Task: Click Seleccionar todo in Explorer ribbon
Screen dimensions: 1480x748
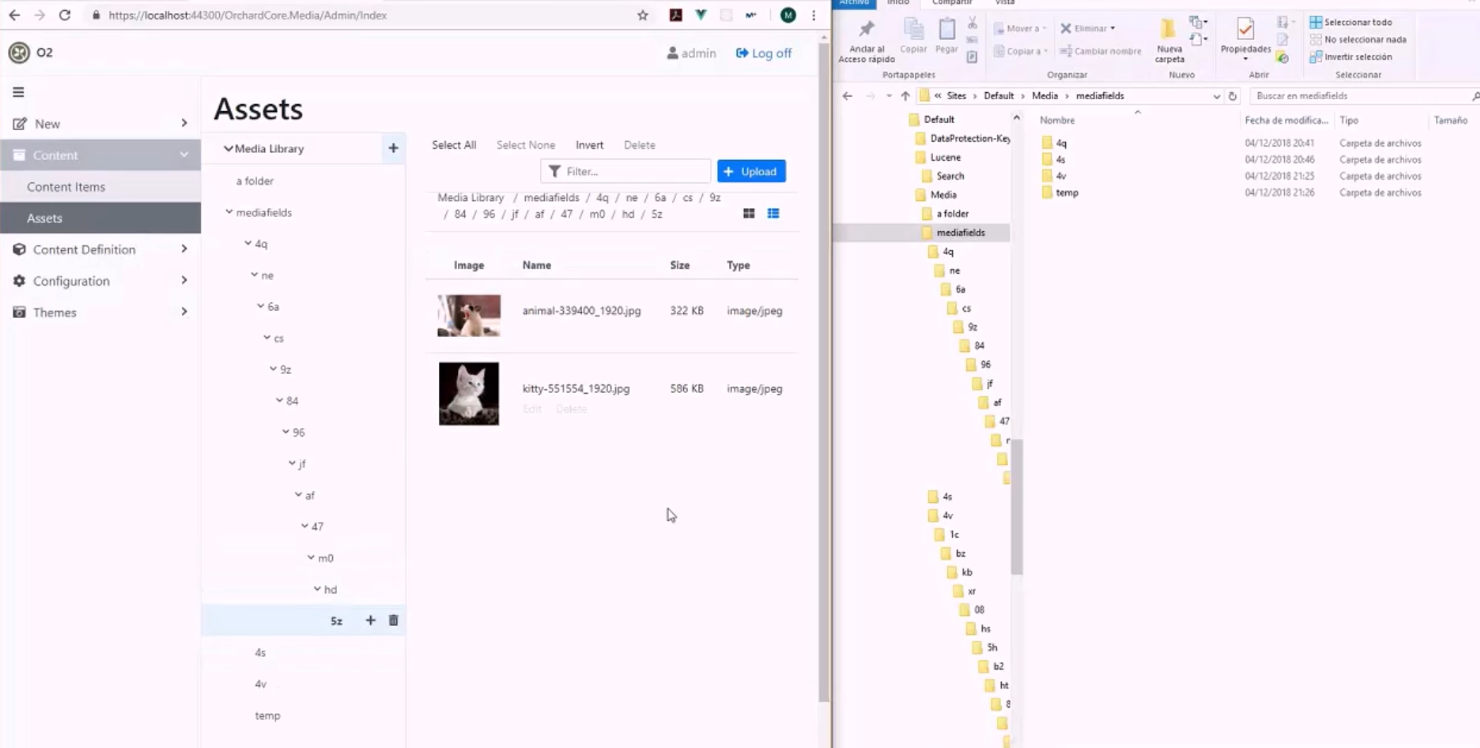Action: [x=1350, y=22]
